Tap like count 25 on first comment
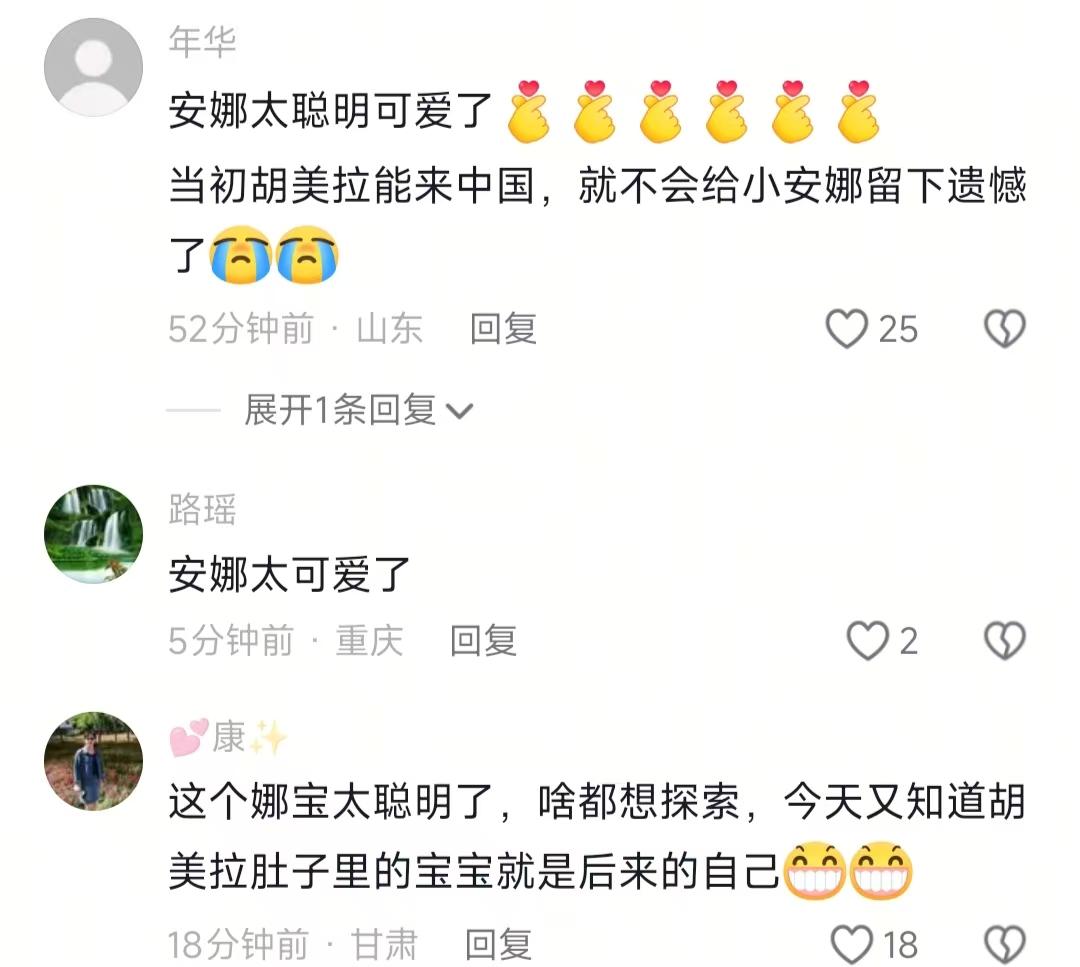Screen dimensions: 1080x967 [898, 329]
